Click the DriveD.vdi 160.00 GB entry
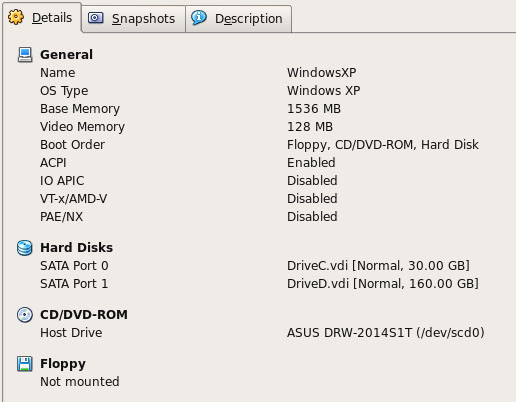Image resolution: width=516 pixels, height=402 pixels. (383, 284)
